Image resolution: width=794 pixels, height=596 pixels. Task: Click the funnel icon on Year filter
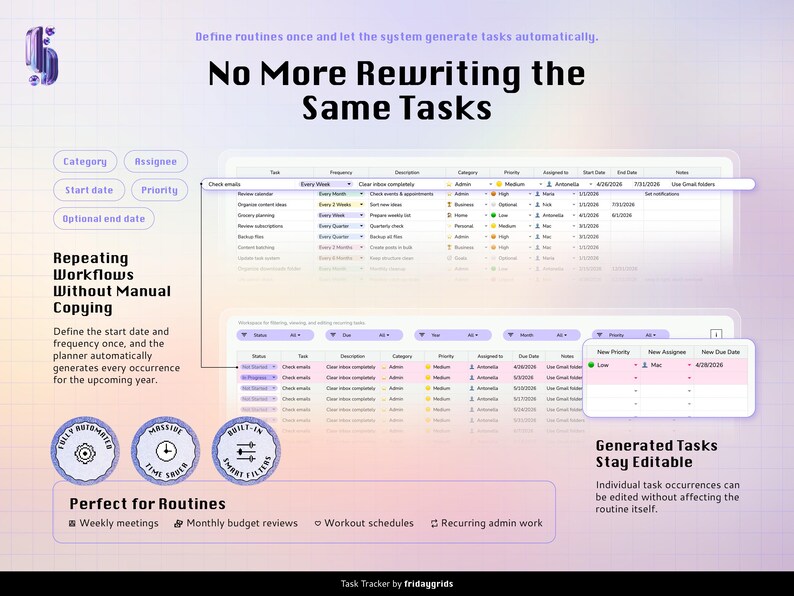tap(422, 335)
